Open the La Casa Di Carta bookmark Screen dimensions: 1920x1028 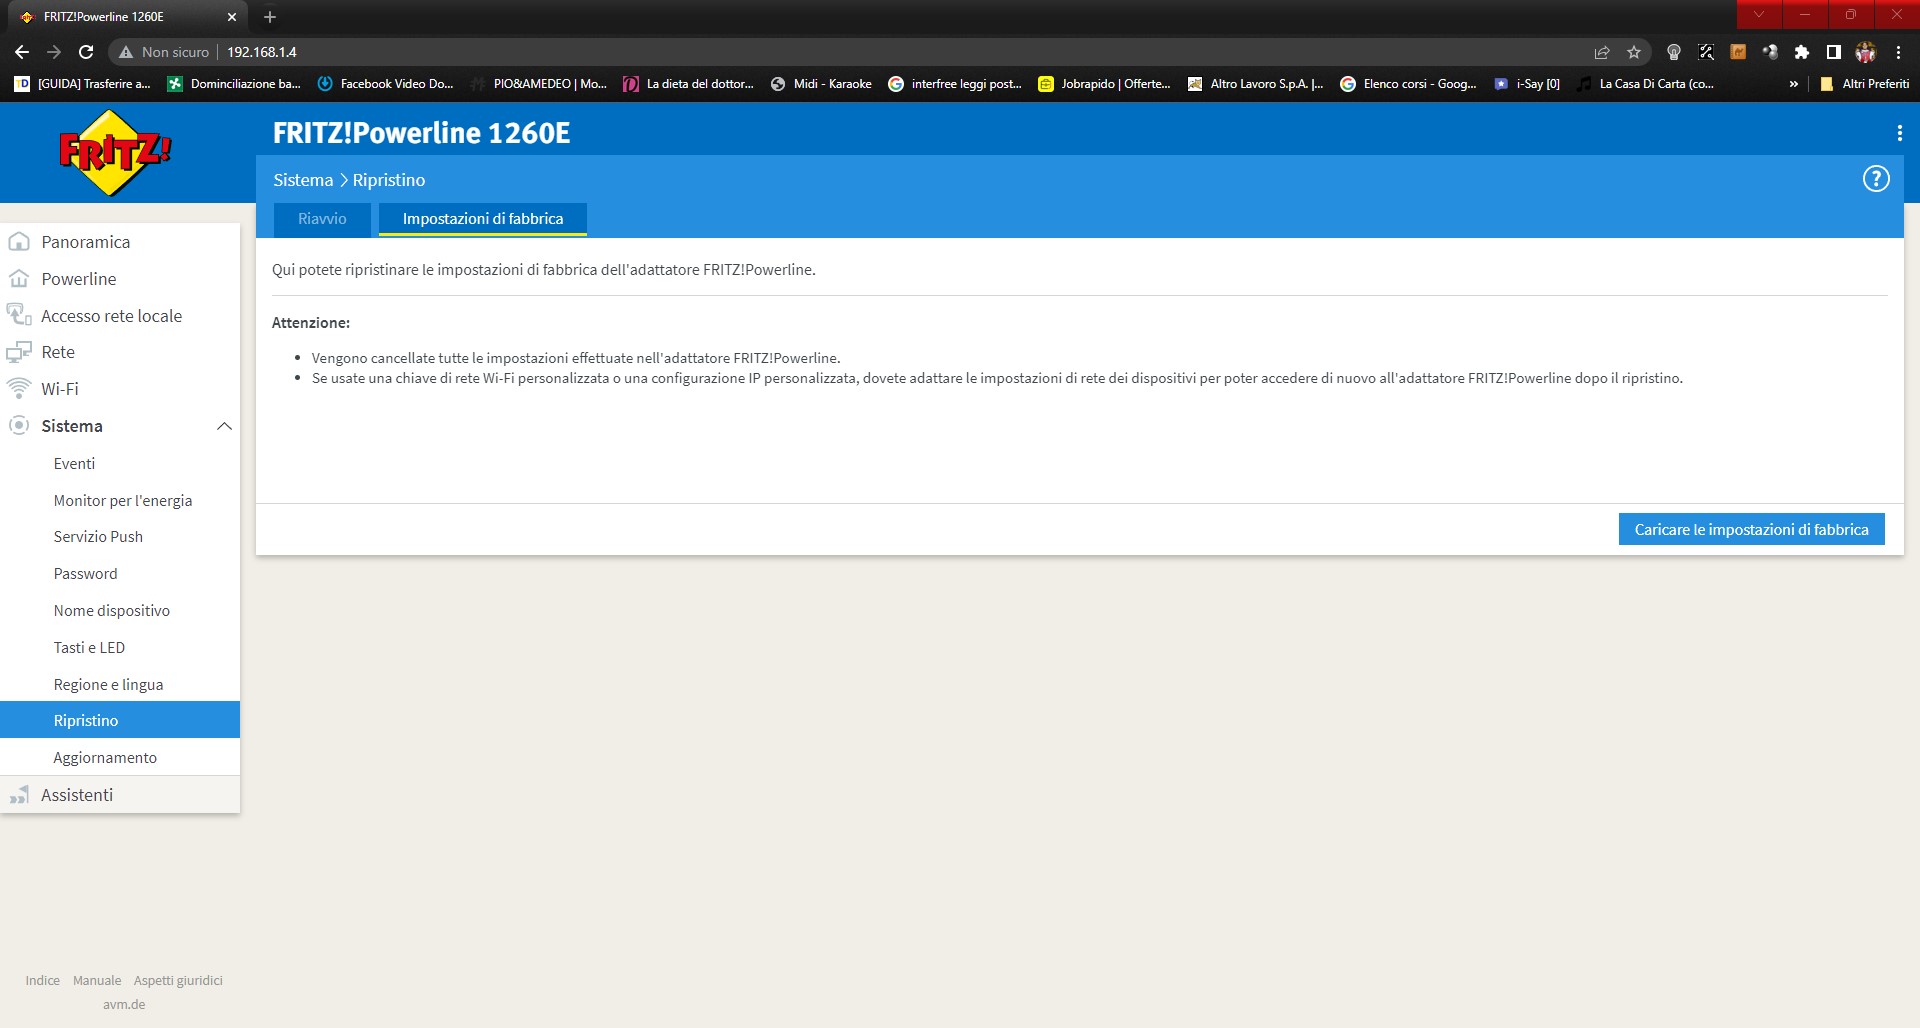click(1645, 84)
